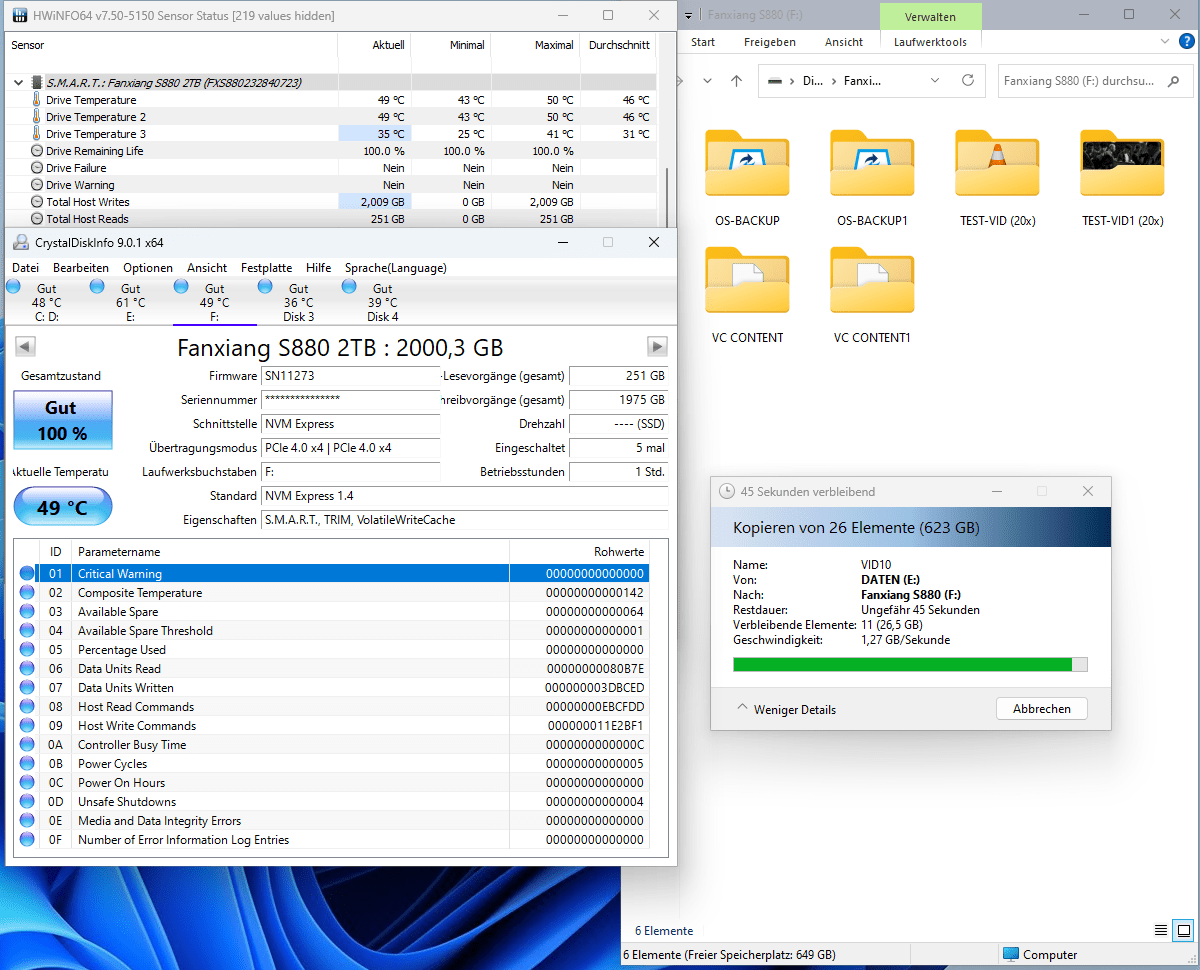
Task: Click status orb for Composite Temperature row
Action: pyautogui.click(x=27, y=593)
